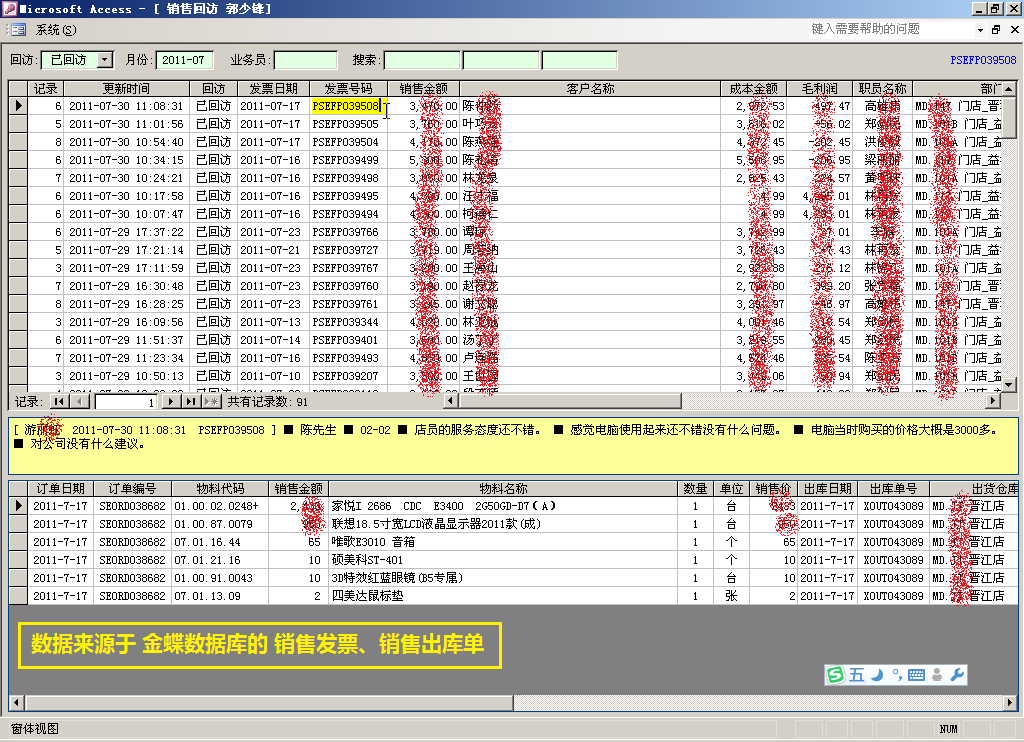Screen dimensions: 1024x742
Task: Click the 月份 field showing 2011-07
Action: tap(185, 60)
